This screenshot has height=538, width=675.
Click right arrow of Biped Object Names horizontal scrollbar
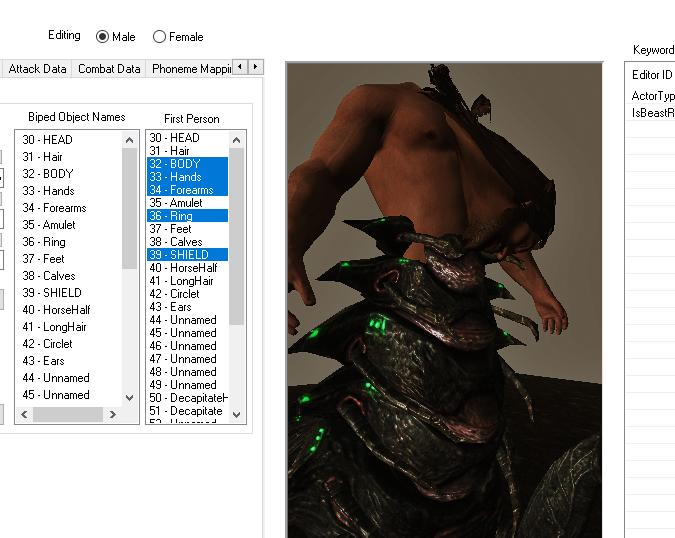click(x=113, y=414)
